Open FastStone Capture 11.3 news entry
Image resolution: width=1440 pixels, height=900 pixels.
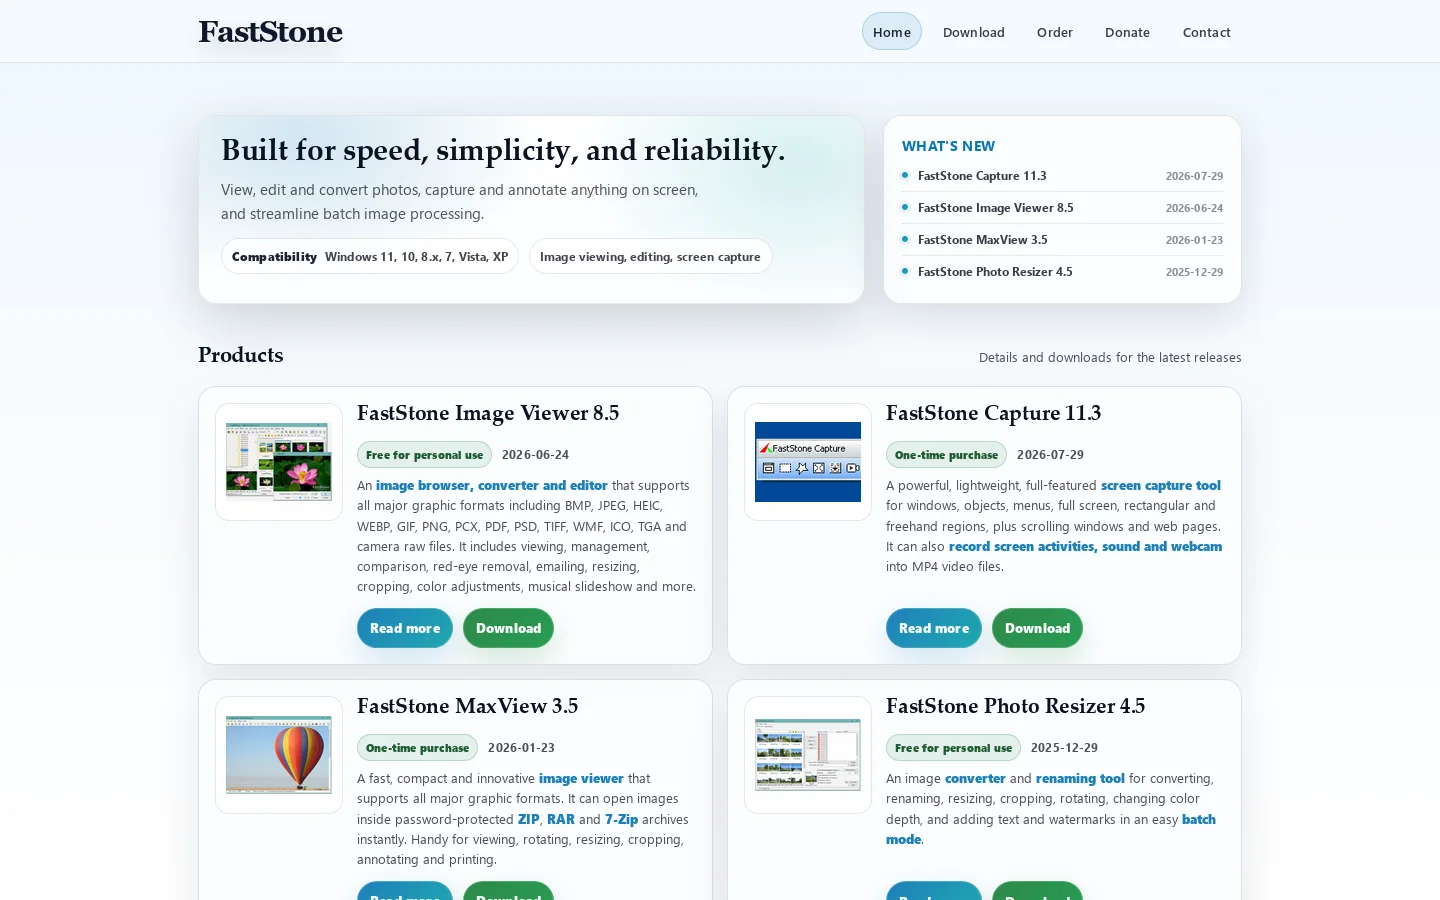click(982, 176)
